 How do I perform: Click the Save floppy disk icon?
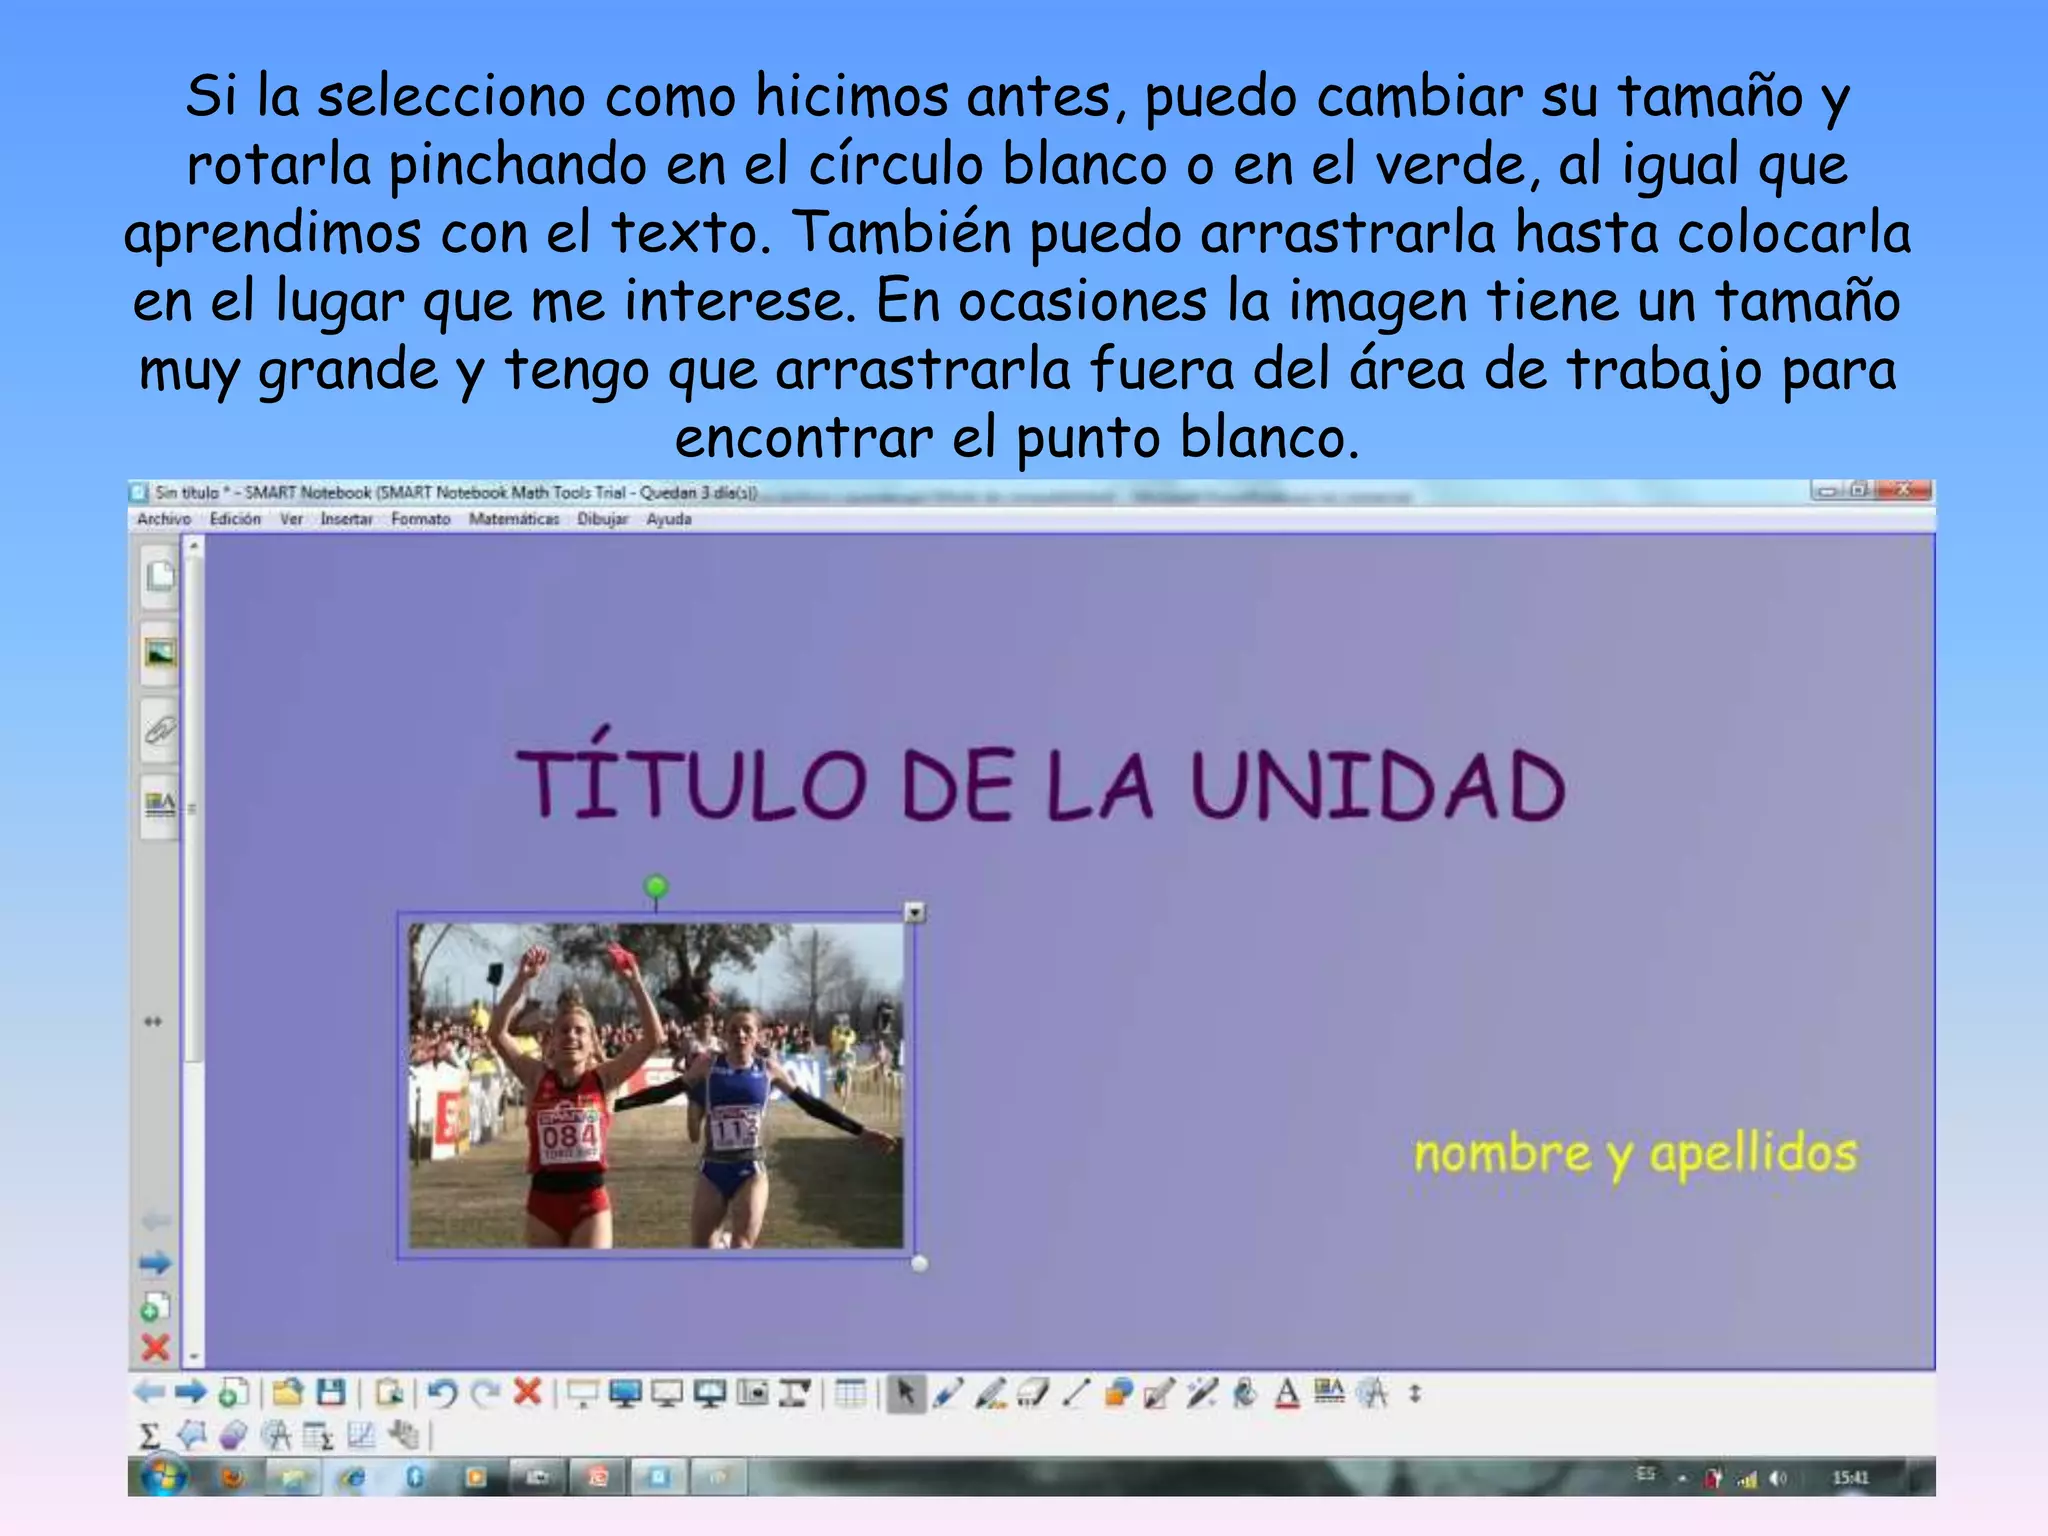pyautogui.click(x=331, y=1392)
